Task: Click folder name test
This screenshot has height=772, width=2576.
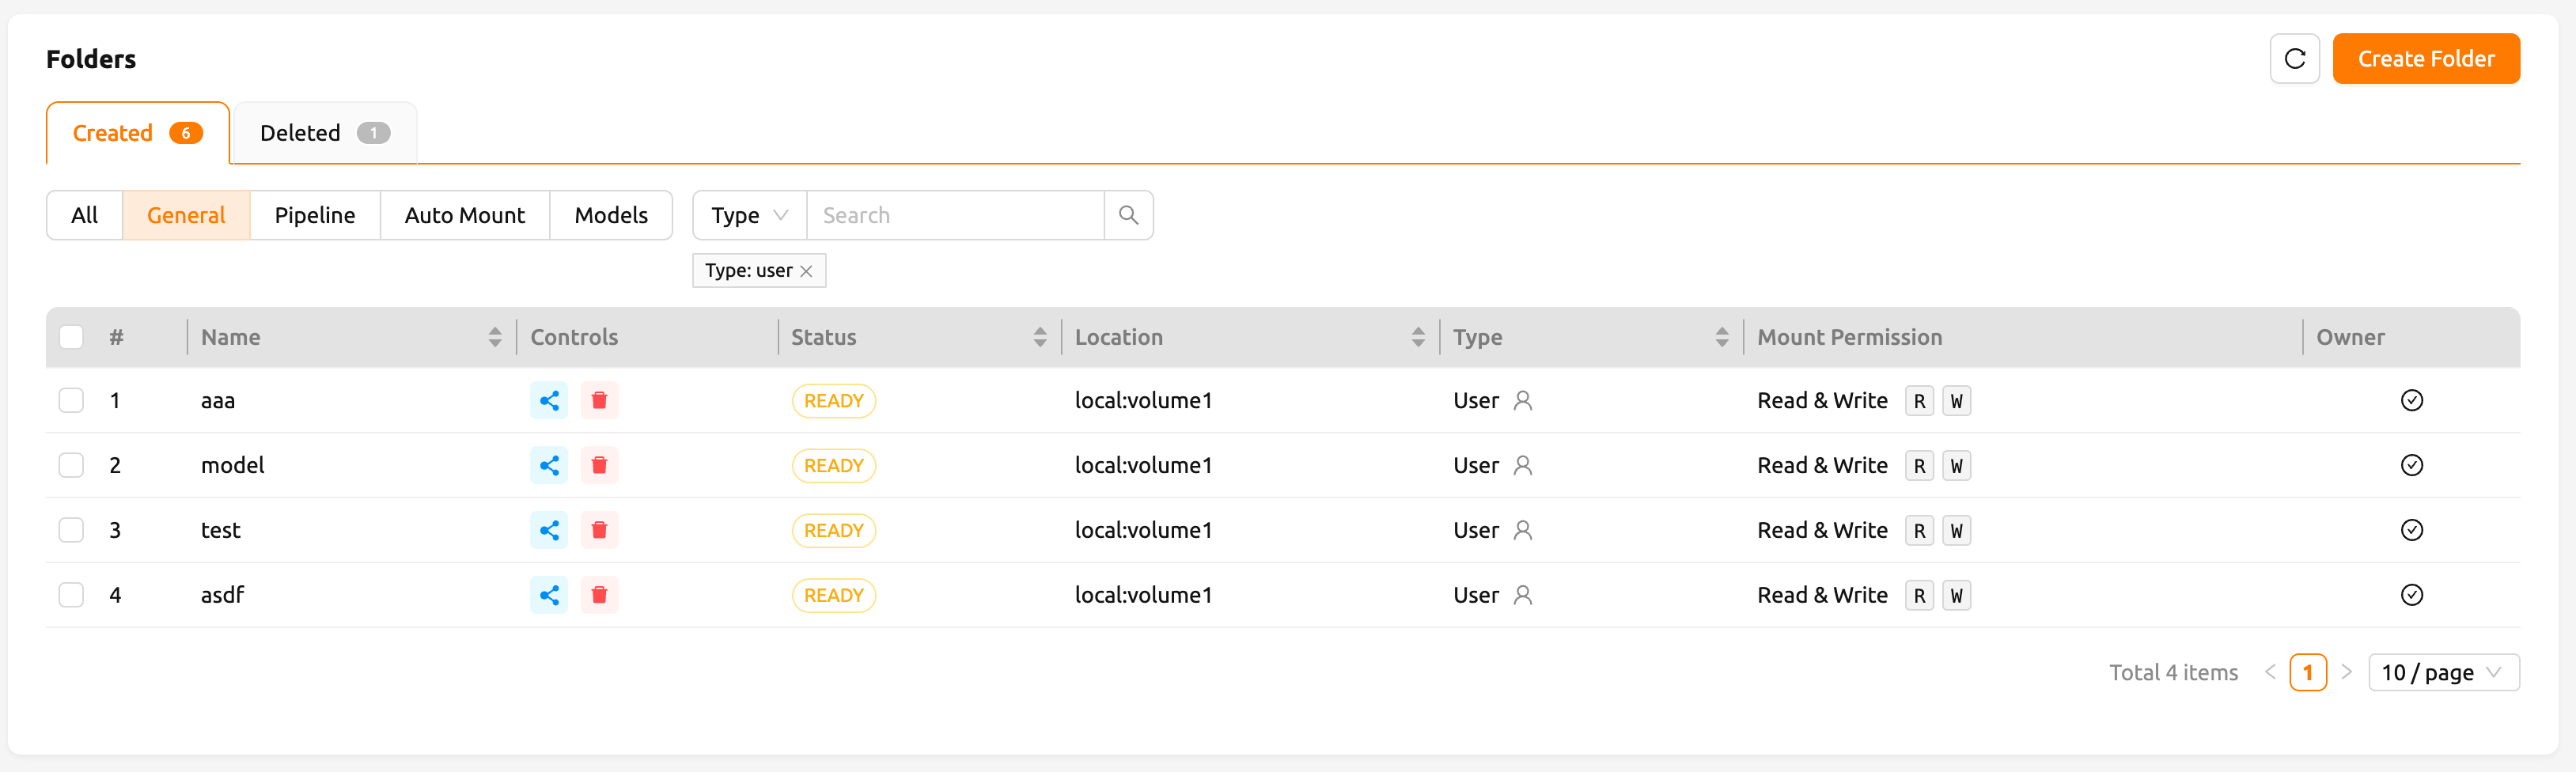Action: (221, 531)
